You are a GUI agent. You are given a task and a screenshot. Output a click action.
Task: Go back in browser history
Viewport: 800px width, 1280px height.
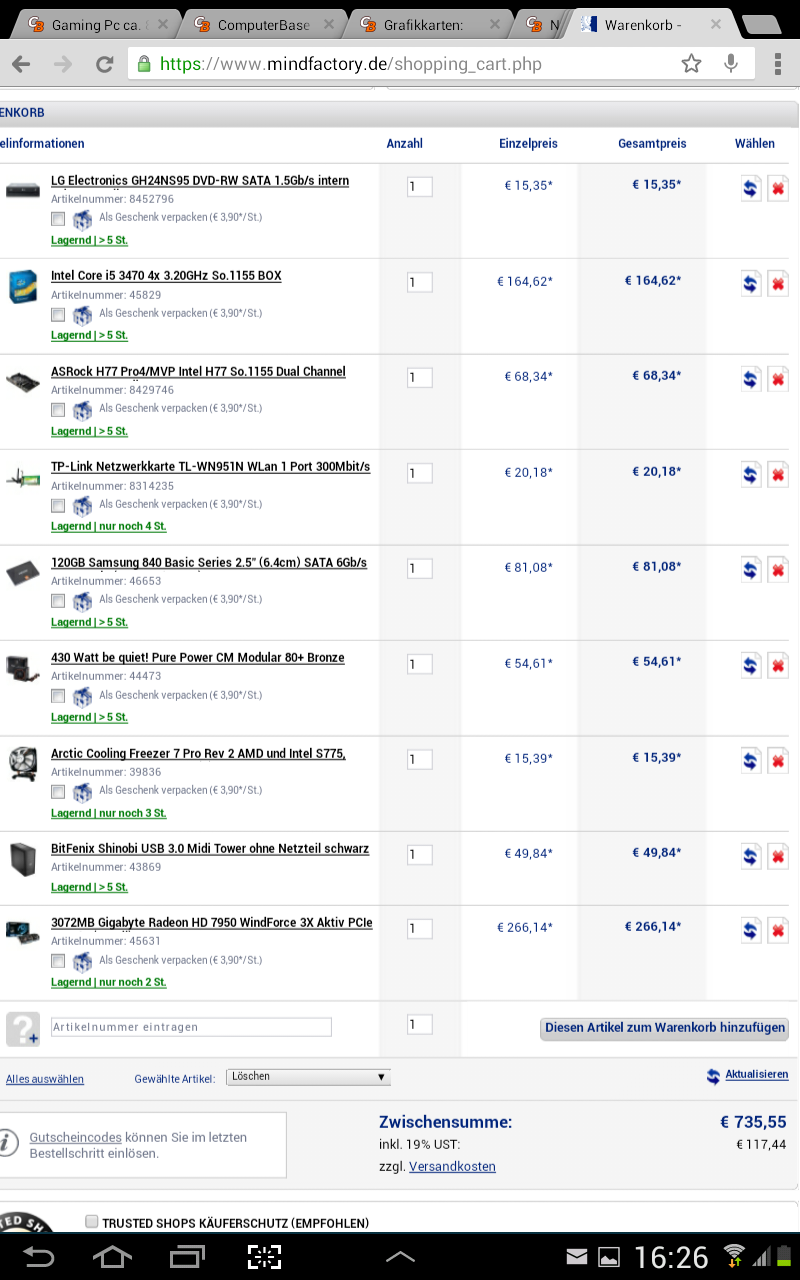coord(20,64)
